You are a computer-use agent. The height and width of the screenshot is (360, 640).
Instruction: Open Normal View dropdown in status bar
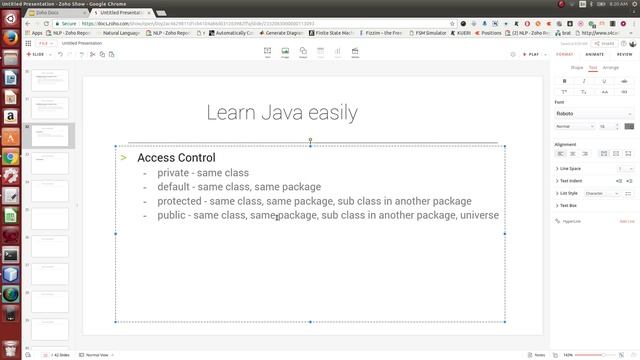(96, 355)
